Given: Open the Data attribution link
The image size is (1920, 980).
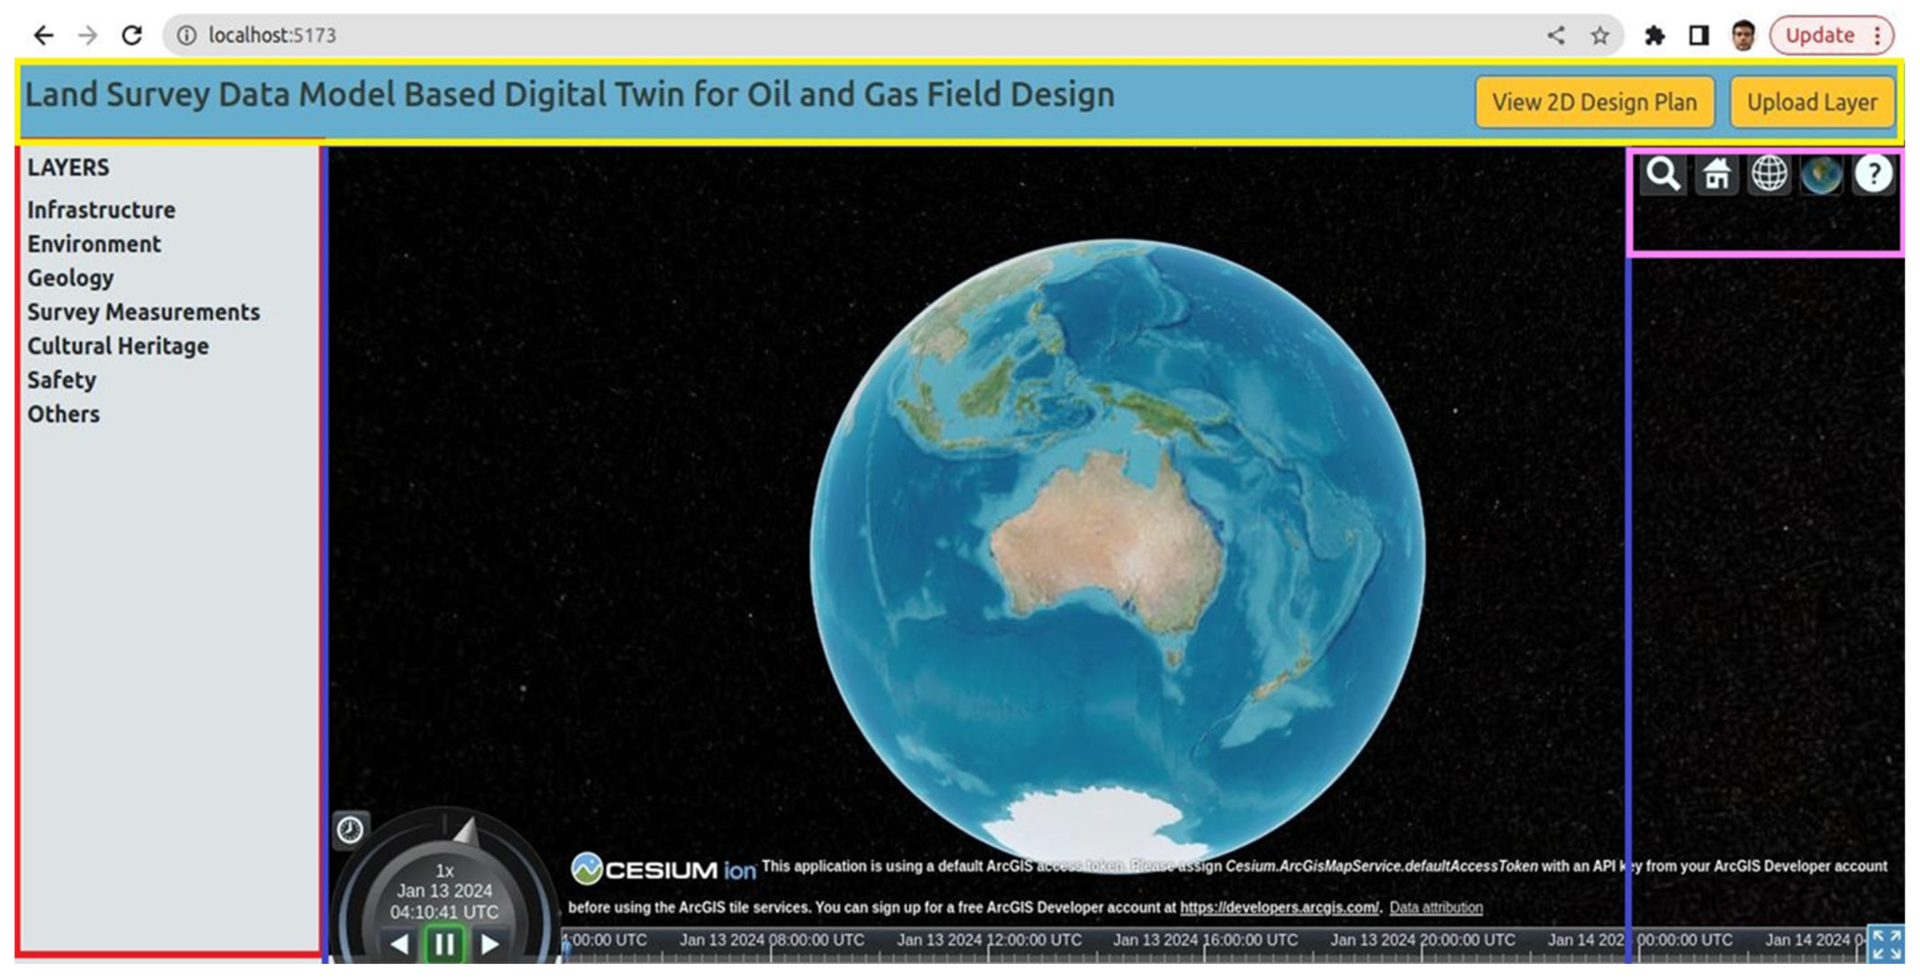Looking at the screenshot, I should [1436, 908].
